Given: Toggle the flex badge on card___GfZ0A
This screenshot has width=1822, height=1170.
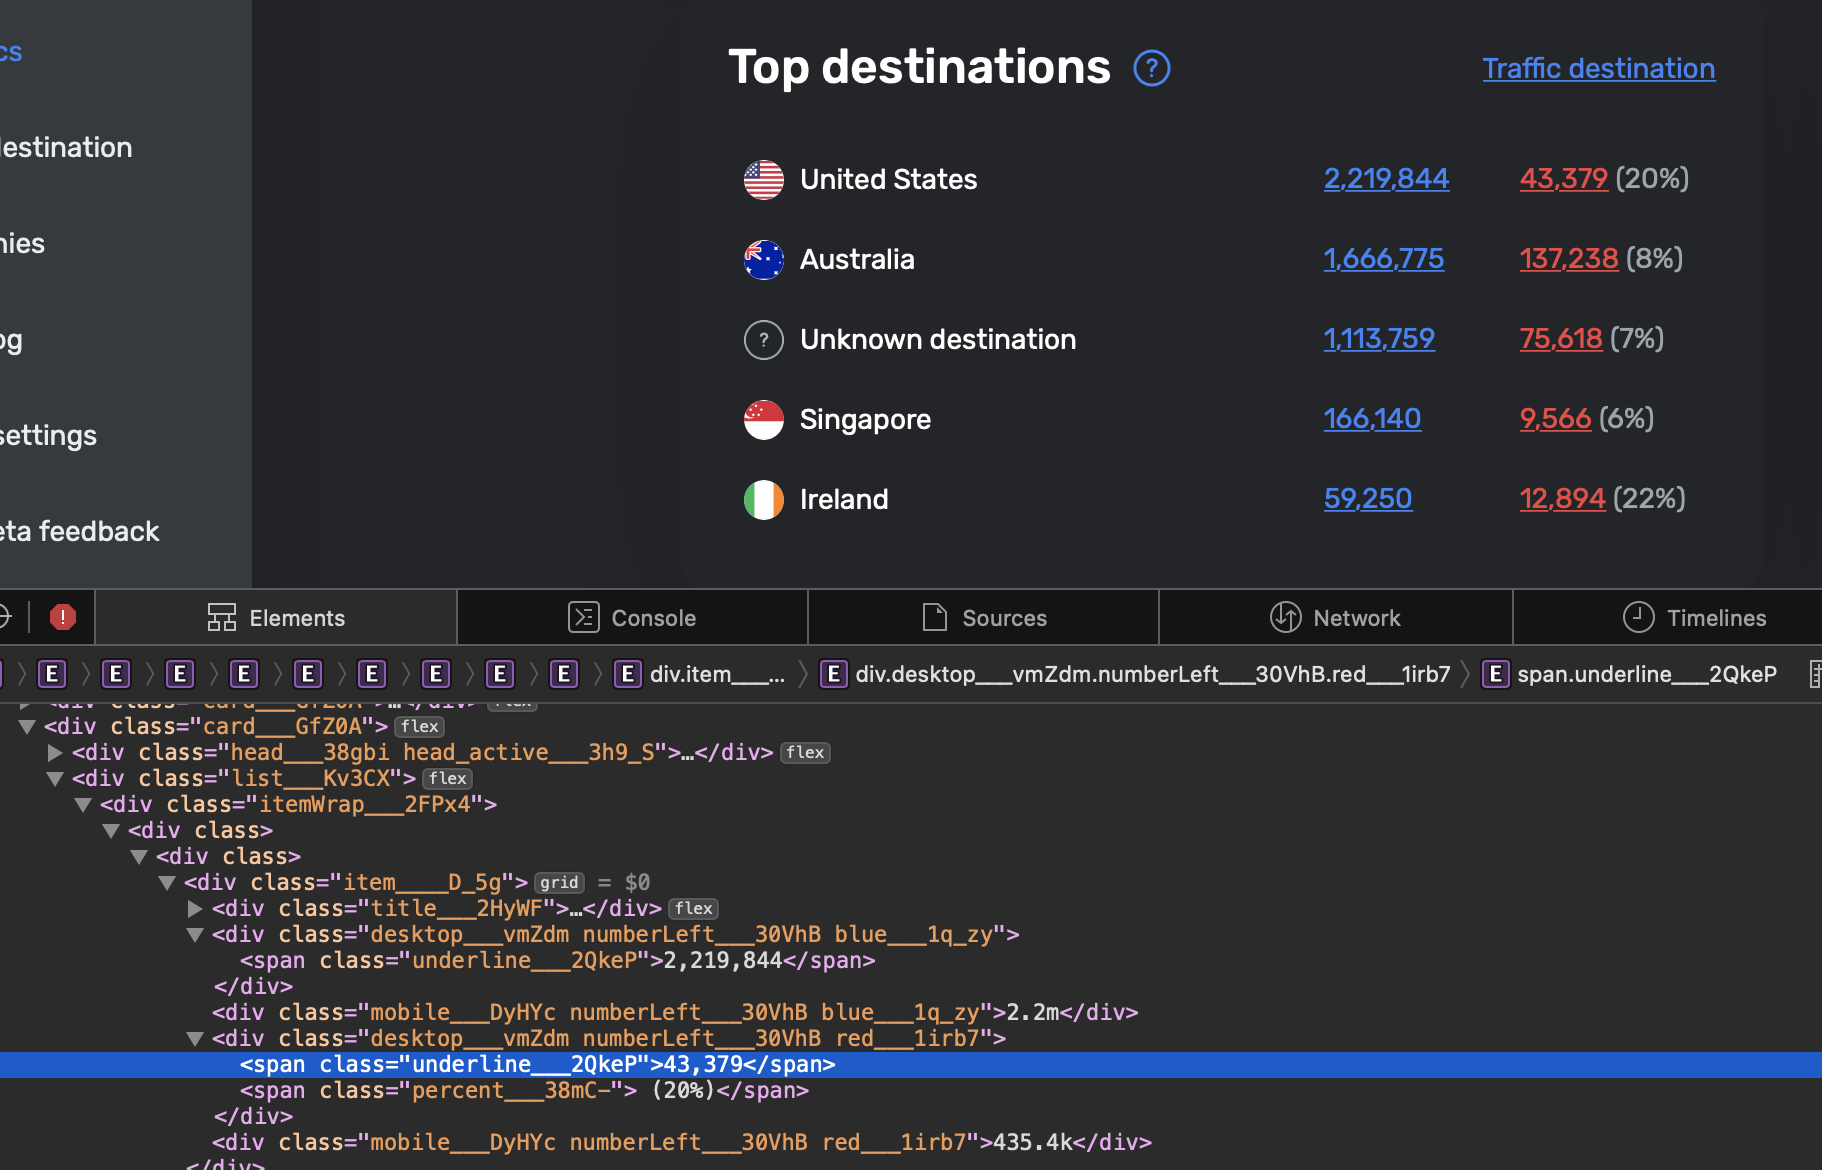Looking at the screenshot, I should [420, 727].
